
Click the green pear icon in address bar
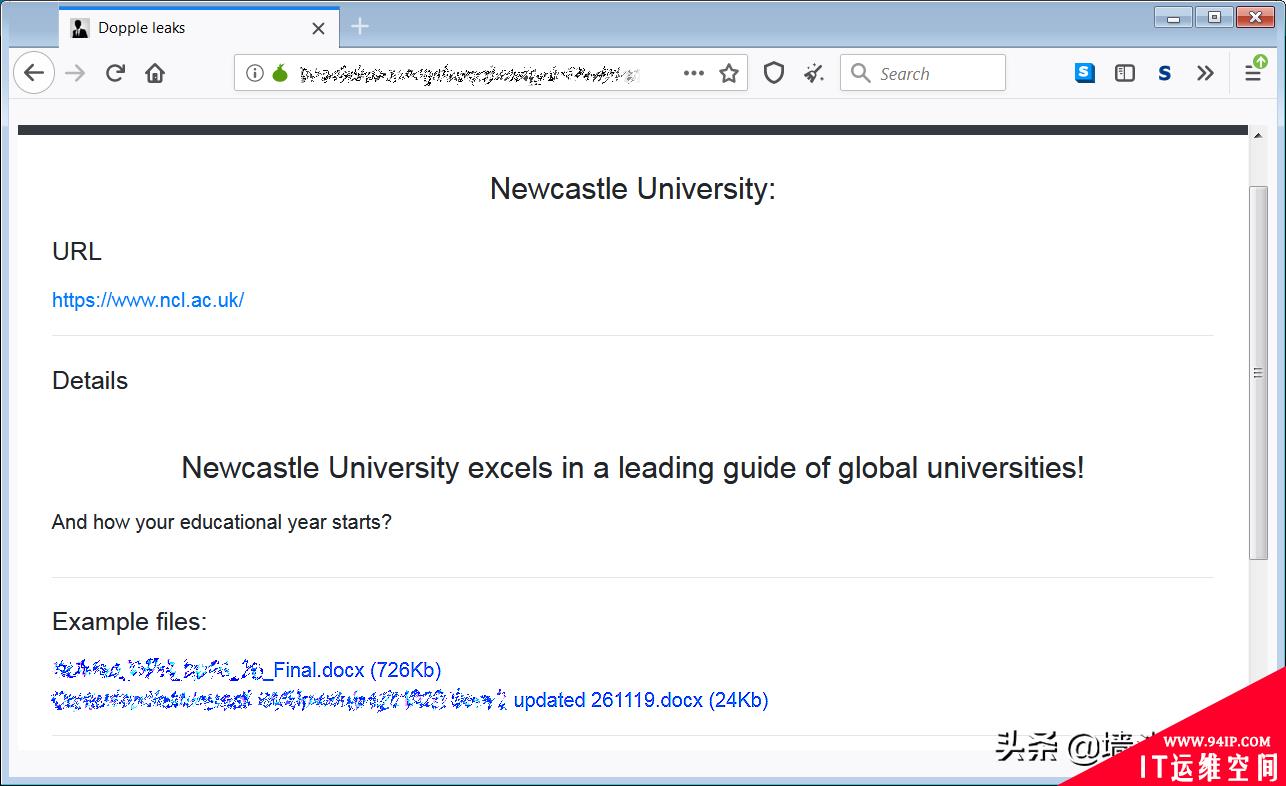pos(280,73)
